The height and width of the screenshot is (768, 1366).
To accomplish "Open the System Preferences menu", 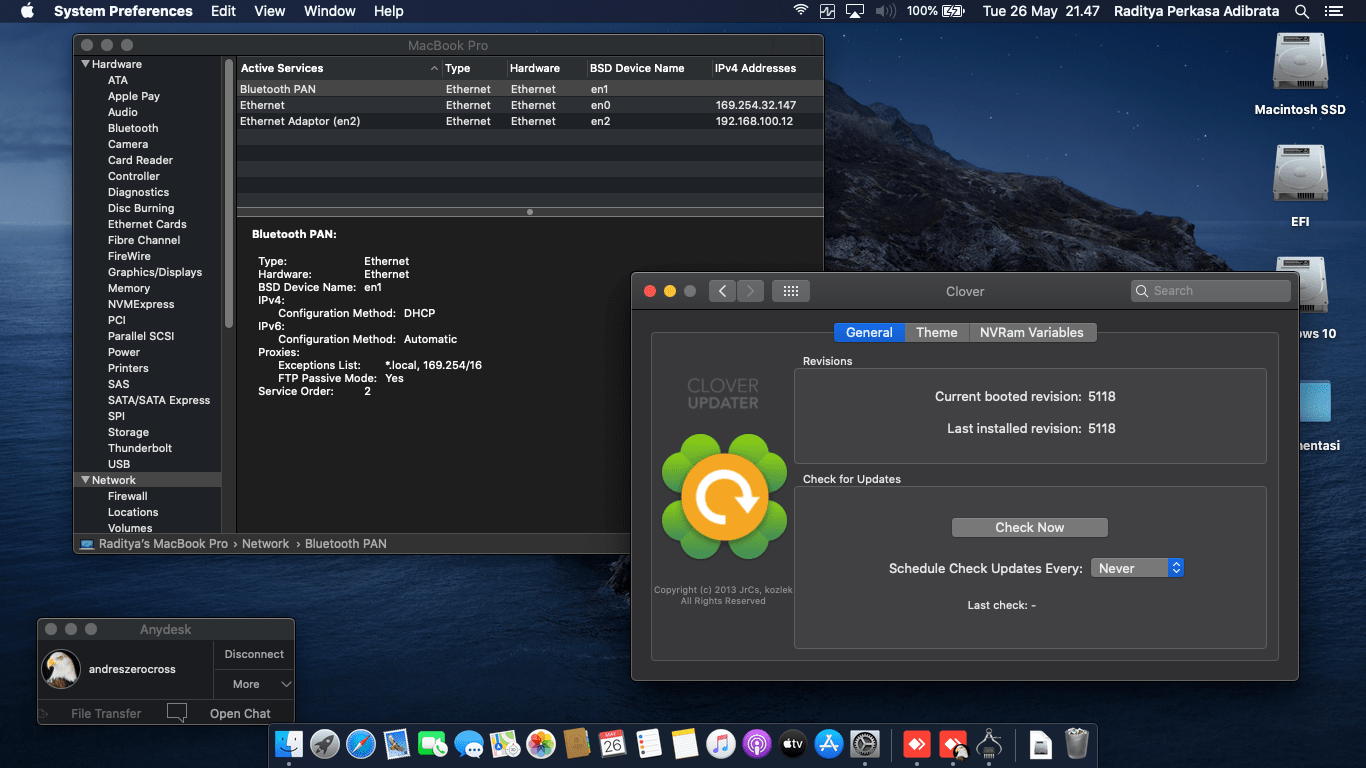I will point(123,11).
